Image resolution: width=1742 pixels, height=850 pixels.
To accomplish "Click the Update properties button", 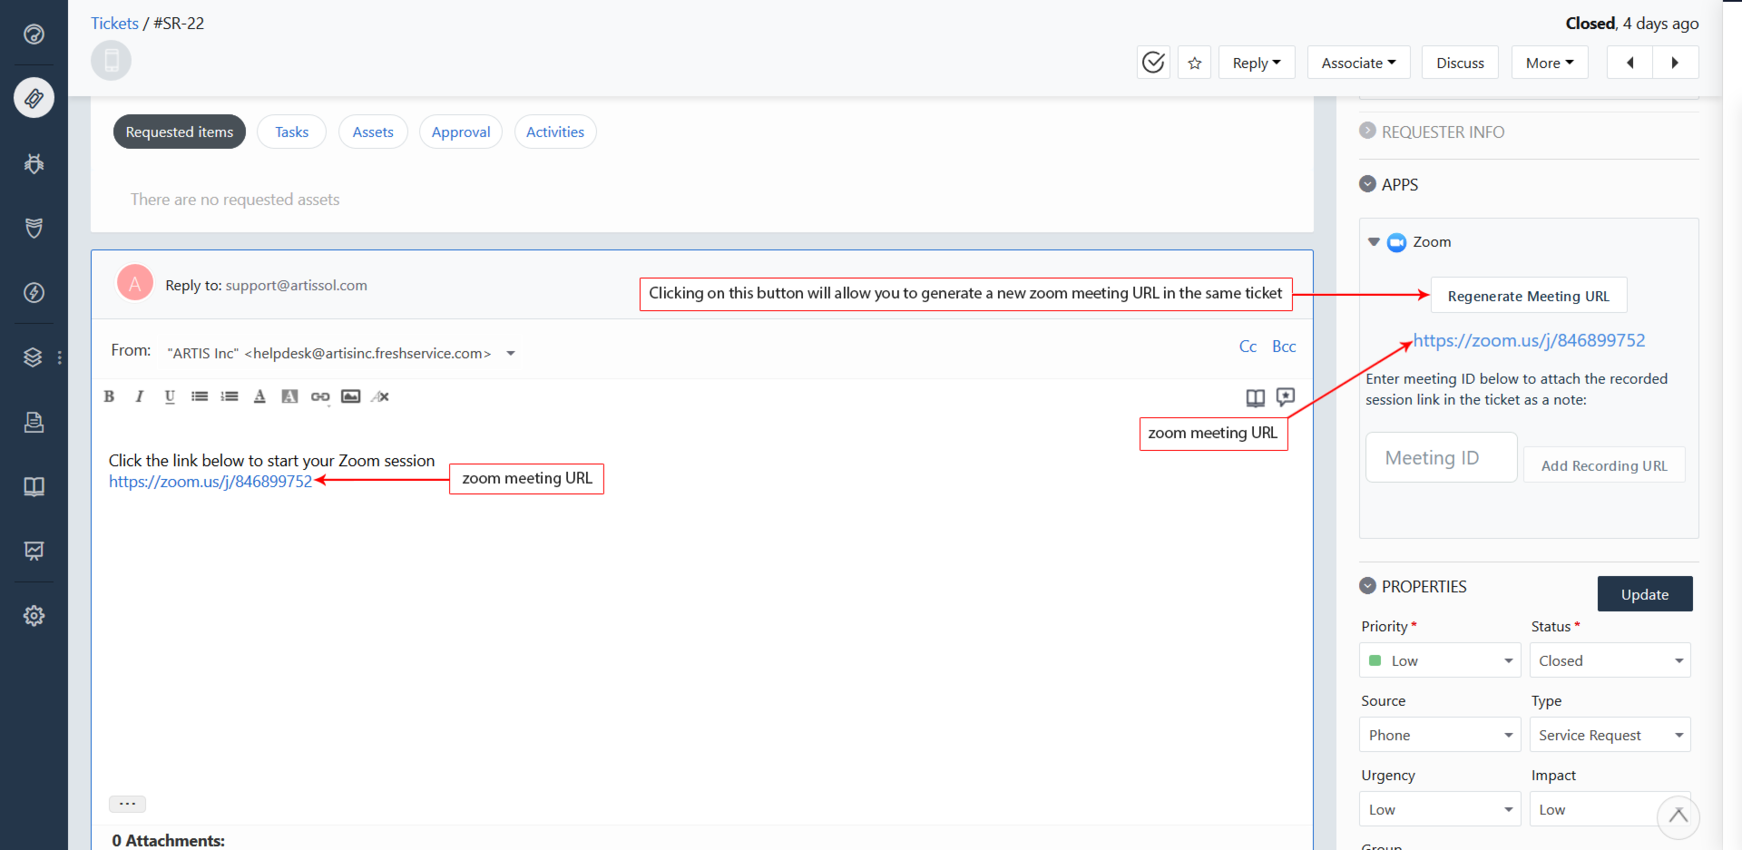I will 1645,594.
